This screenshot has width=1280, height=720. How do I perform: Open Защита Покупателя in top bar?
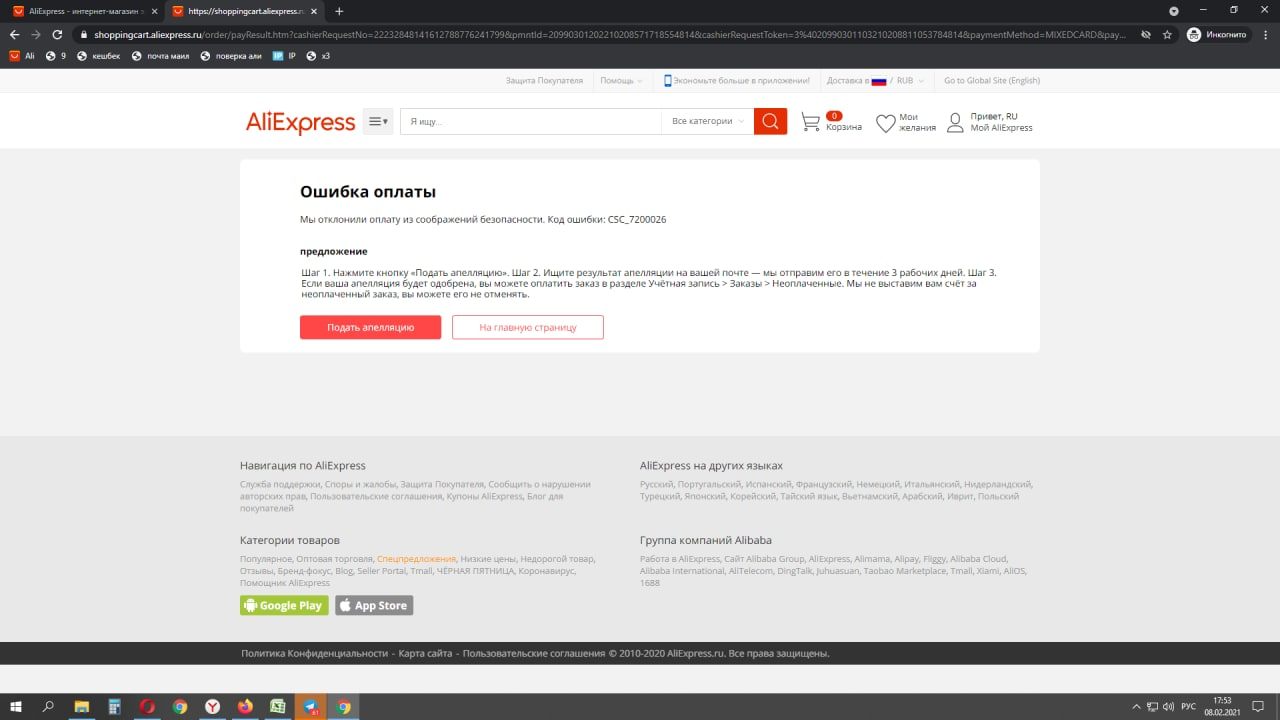pos(544,81)
